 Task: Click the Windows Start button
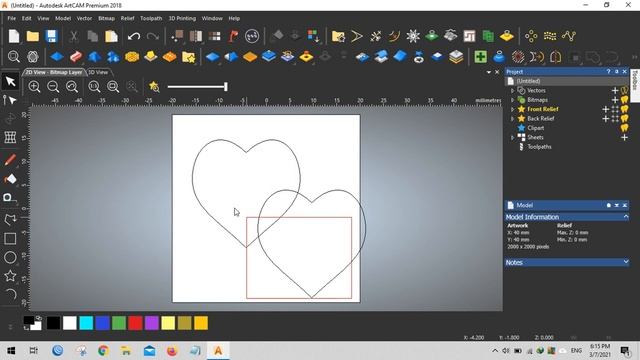pos(11,351)
